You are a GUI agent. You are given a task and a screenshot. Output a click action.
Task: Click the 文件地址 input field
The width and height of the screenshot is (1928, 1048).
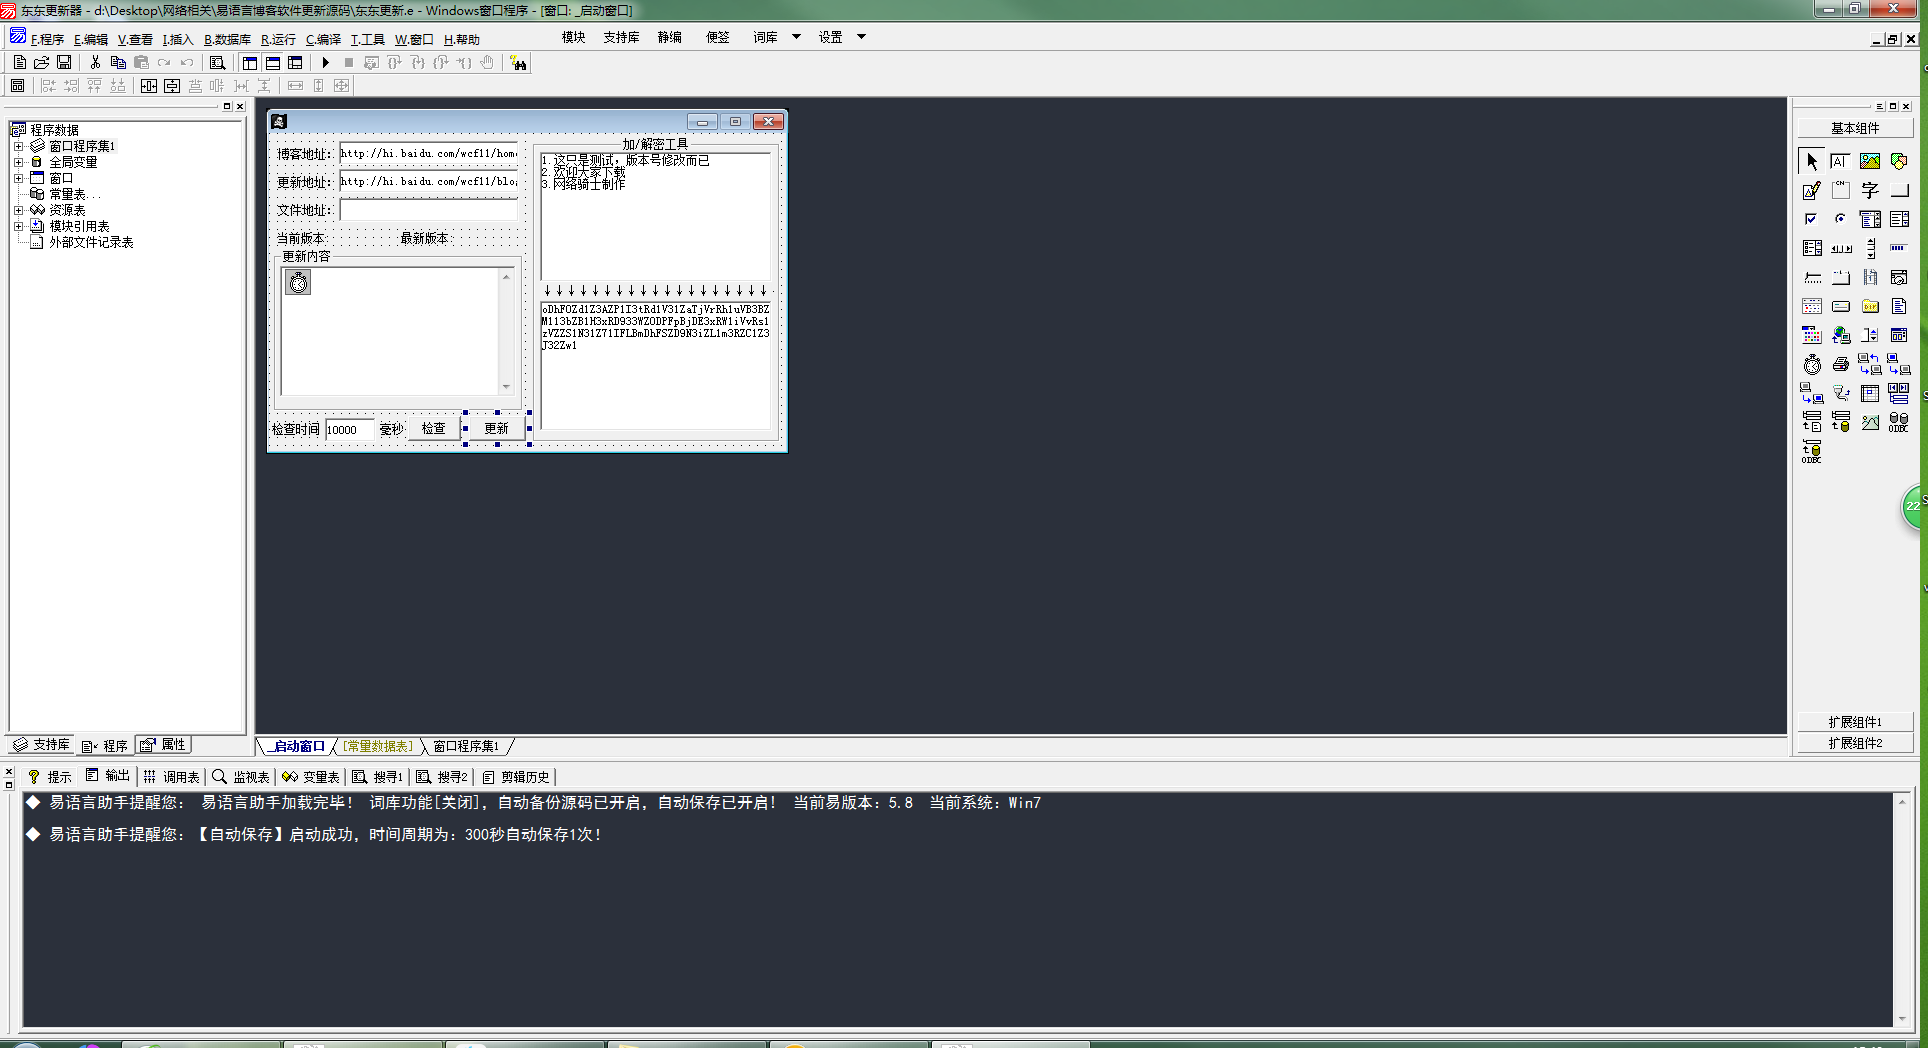428,210
